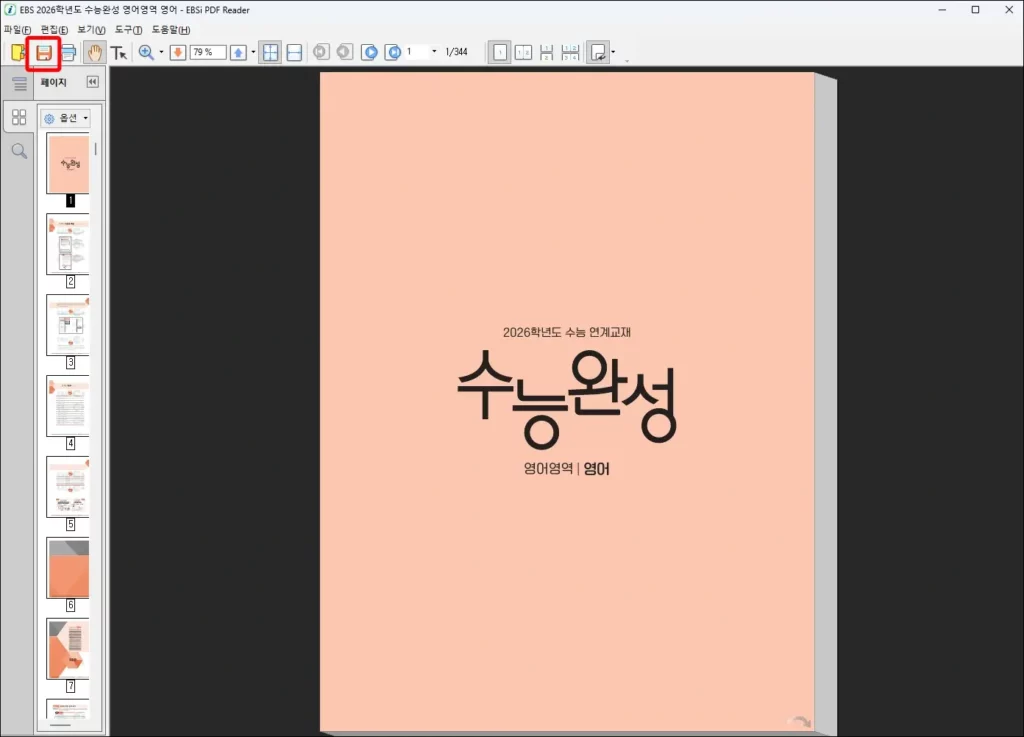1024x737 pixels.
Task: Click the zoom out down-arrow button
Action: pyautogui.click(x=178, y=52)
